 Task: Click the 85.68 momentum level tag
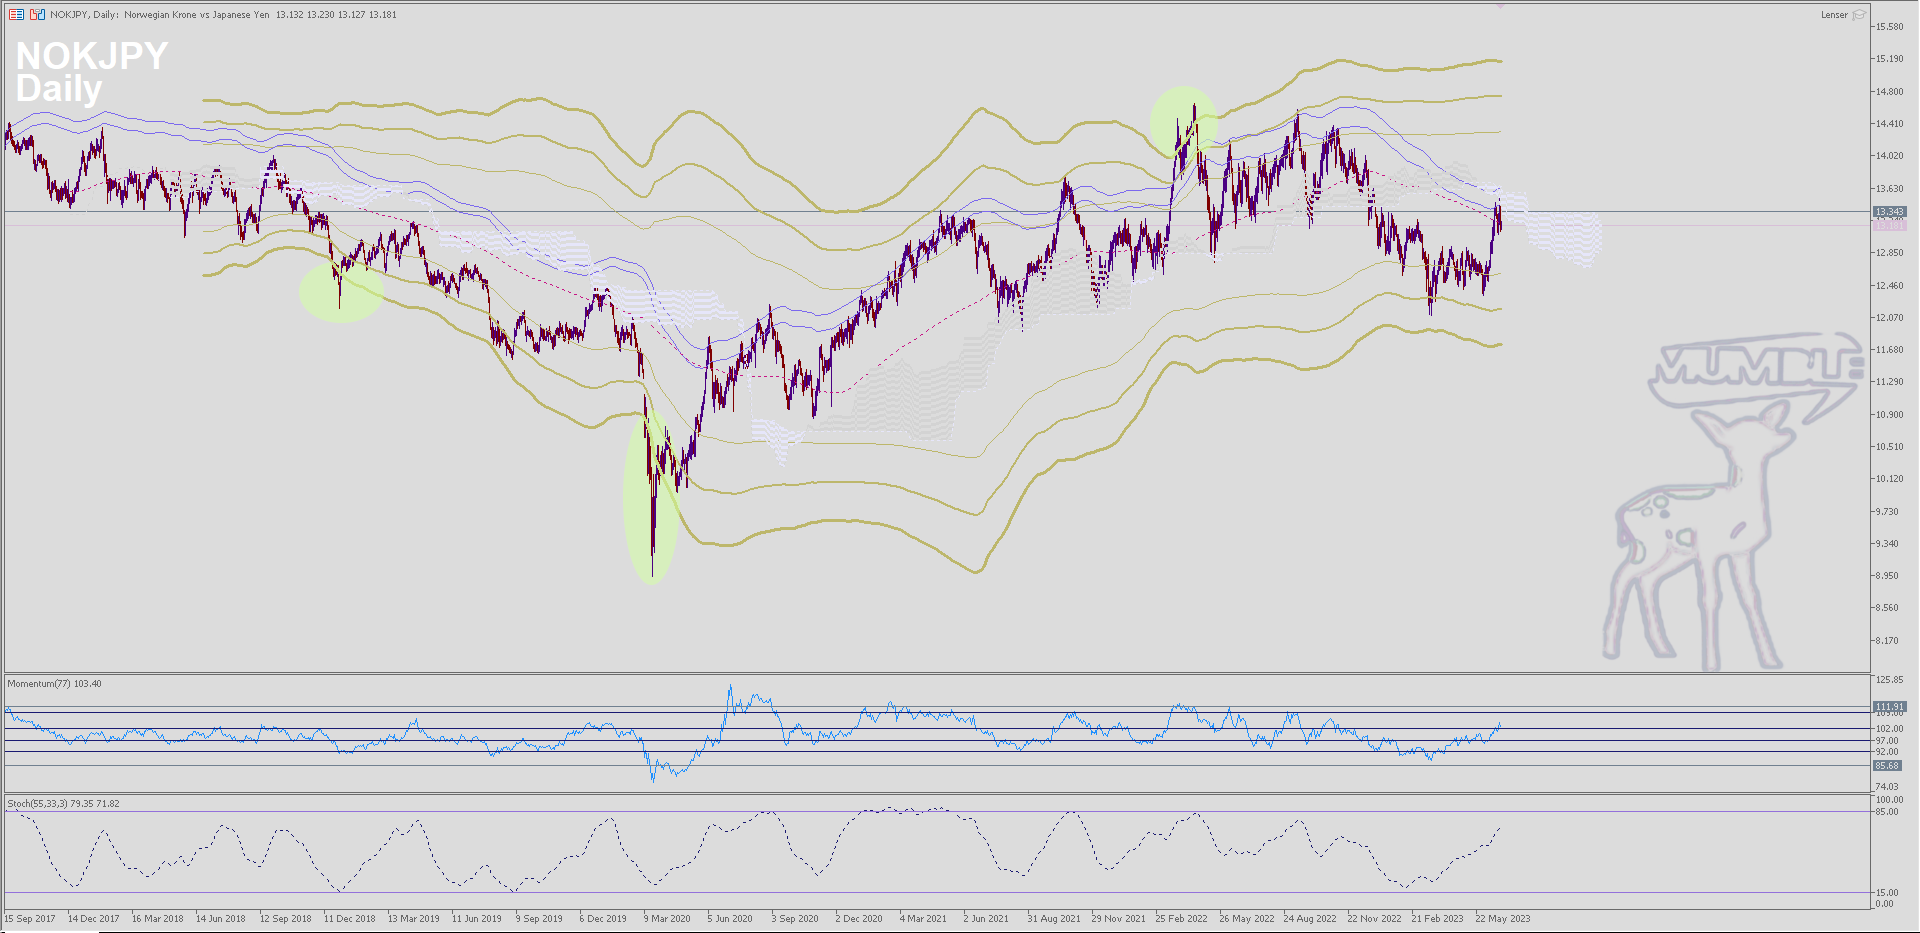(1889, 765)
